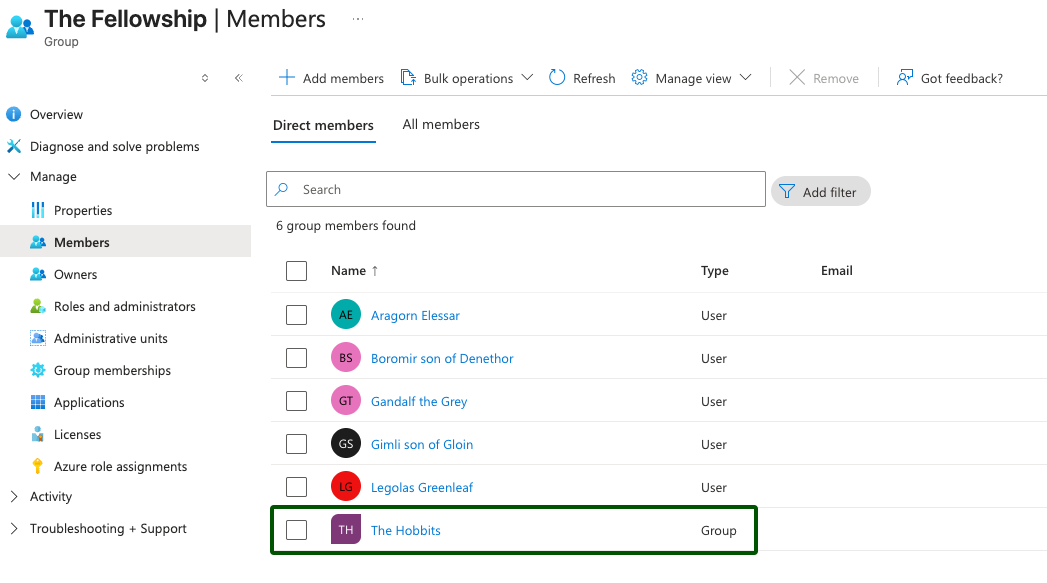This screenshot has height=583, width=1047.
Task: Click the Applications grid icon
Action: tap(38, 402)
